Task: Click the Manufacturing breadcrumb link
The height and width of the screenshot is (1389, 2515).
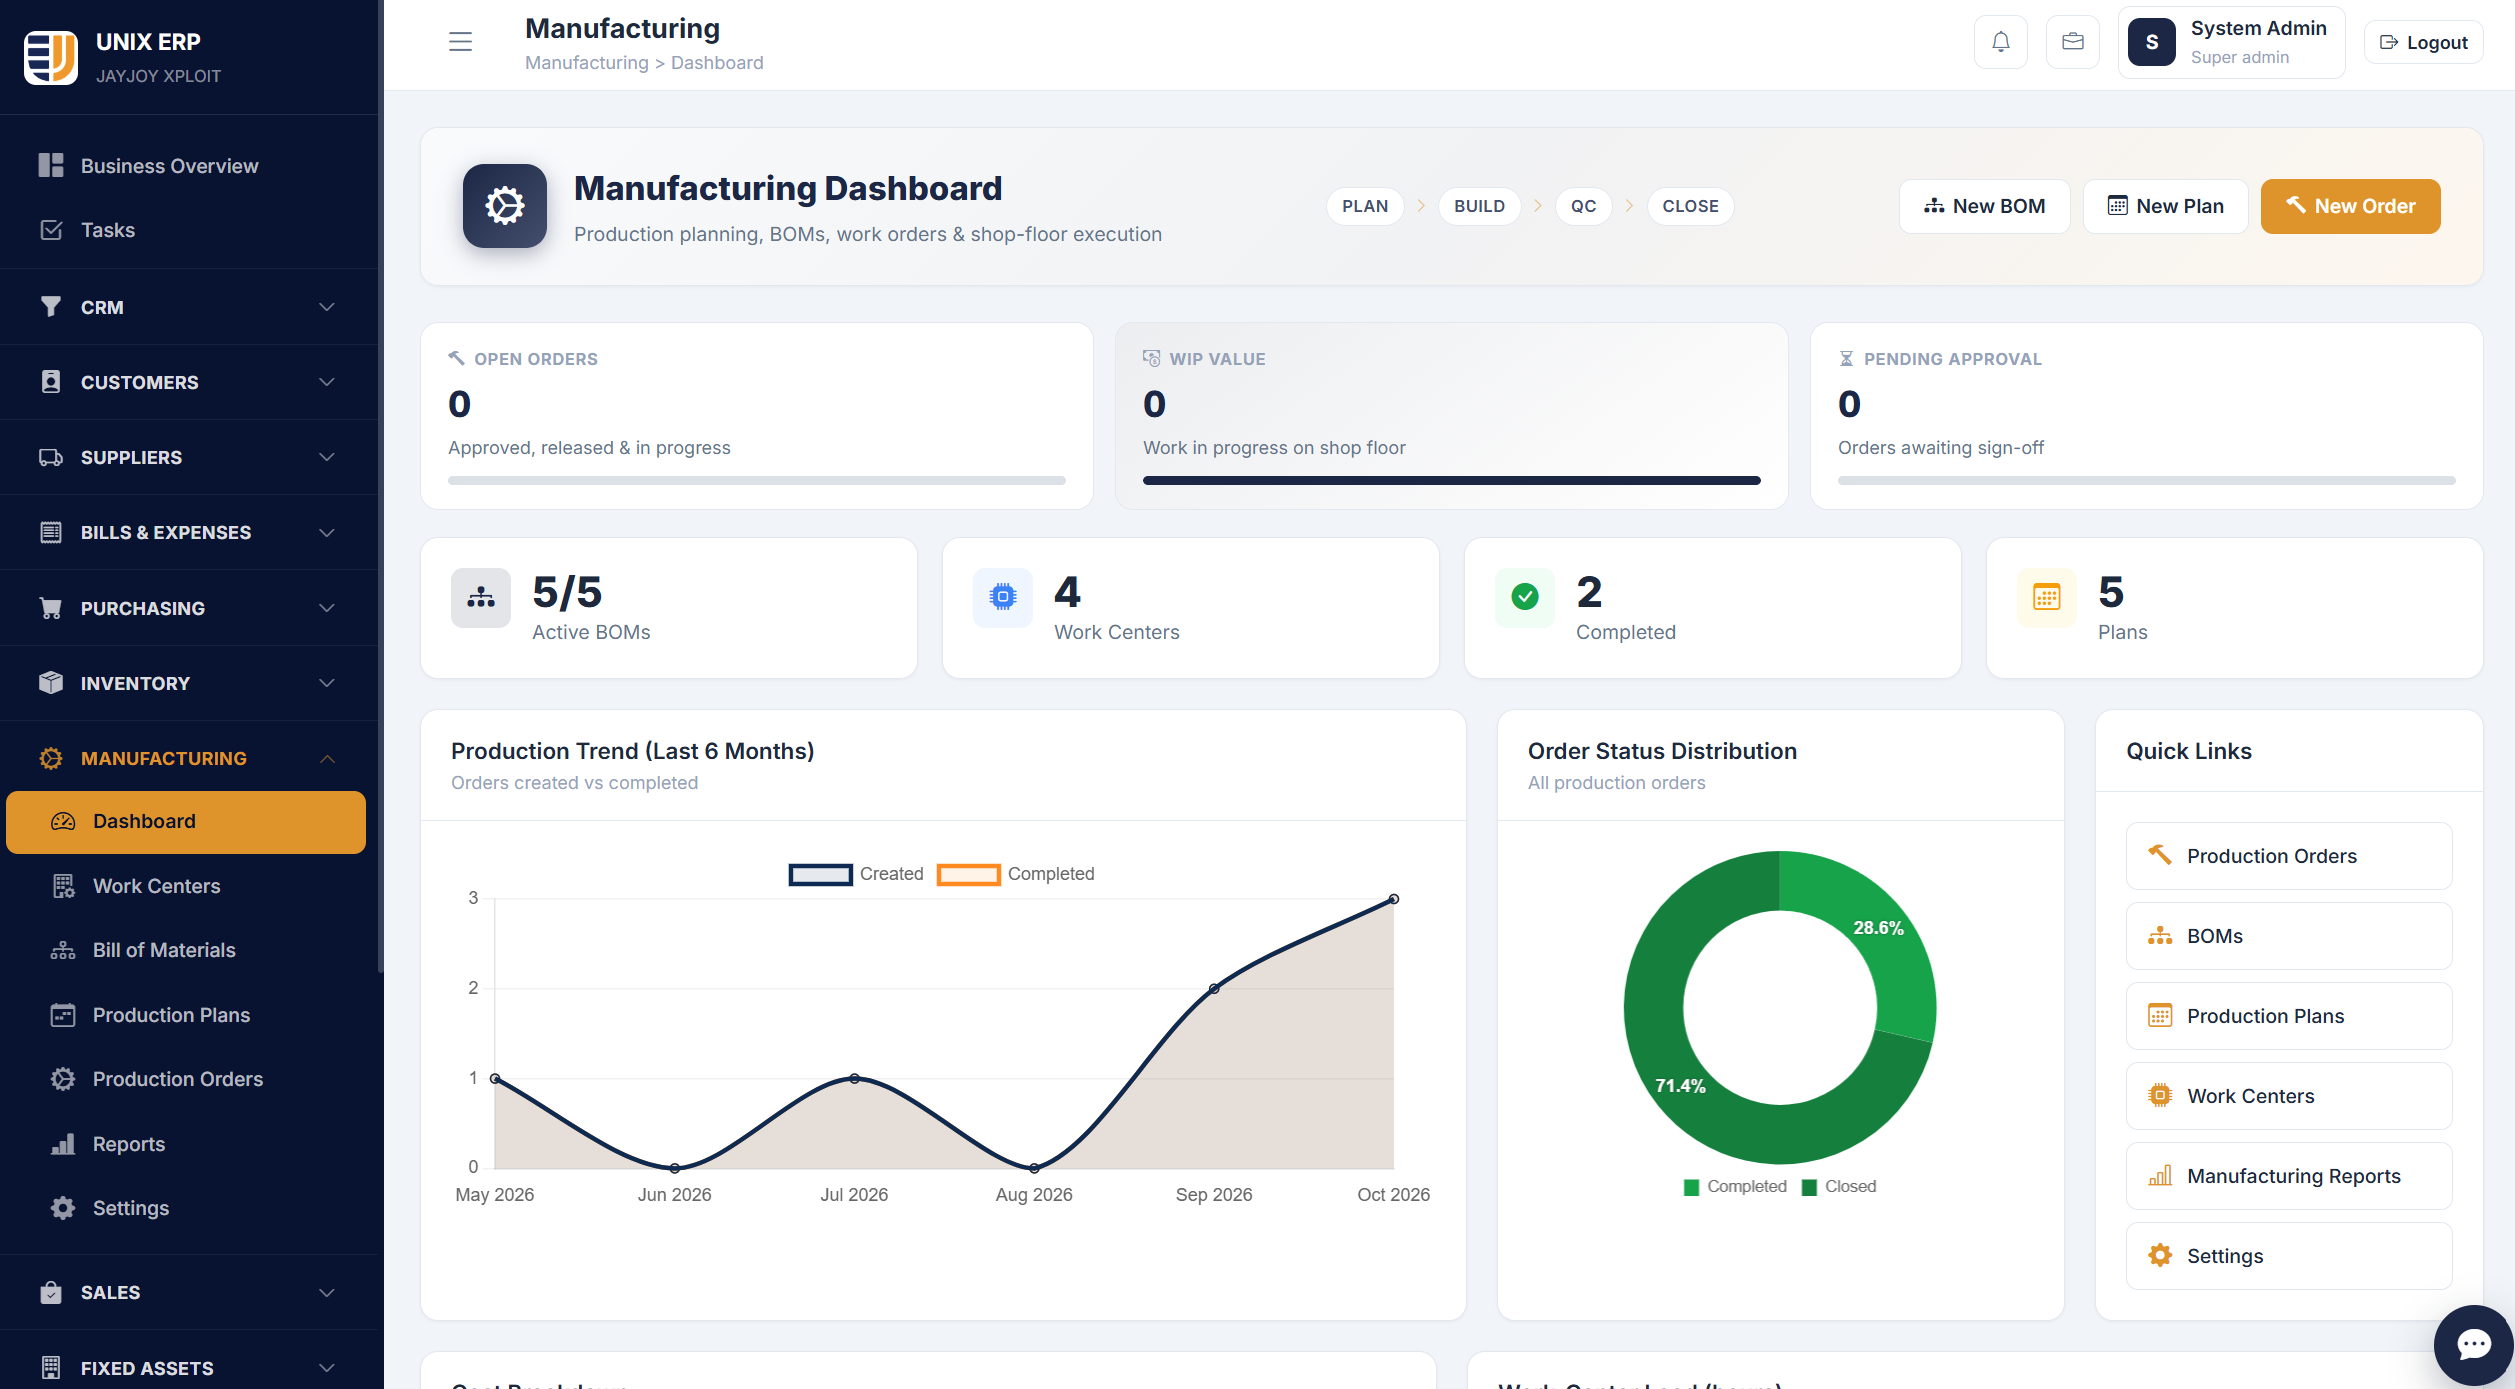Action: (x=587, y=63)
